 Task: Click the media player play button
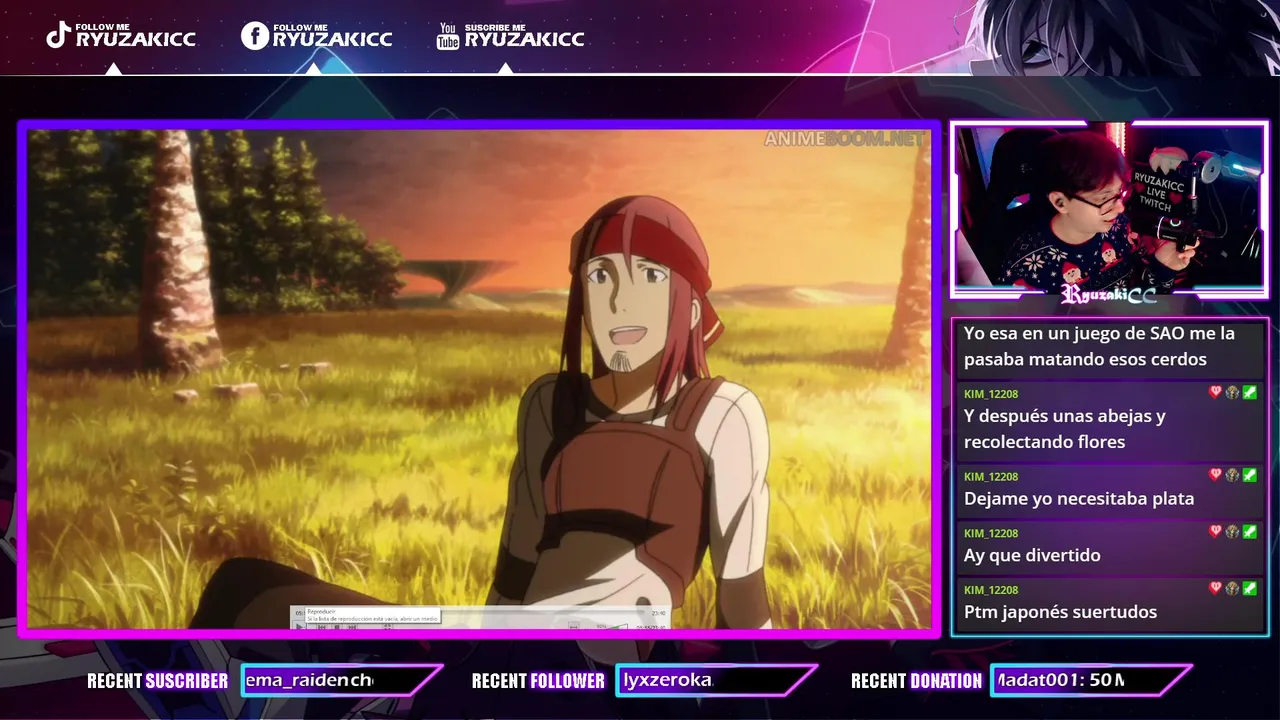[x=300, y=626]
